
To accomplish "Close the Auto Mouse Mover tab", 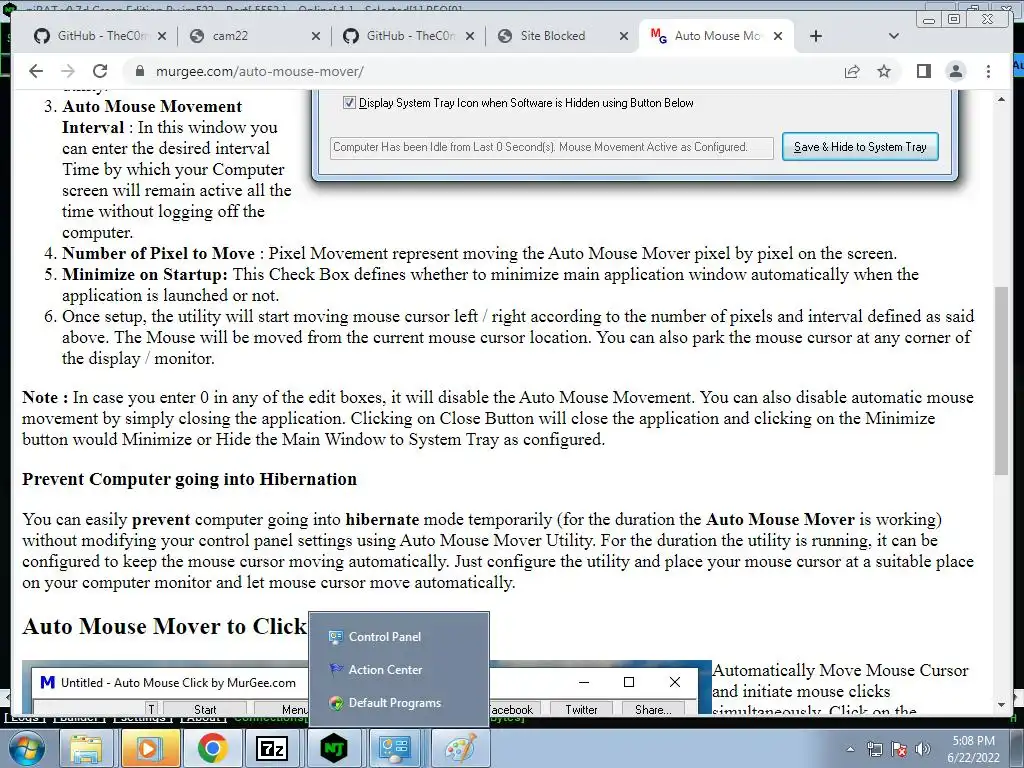I will (778, 36).
